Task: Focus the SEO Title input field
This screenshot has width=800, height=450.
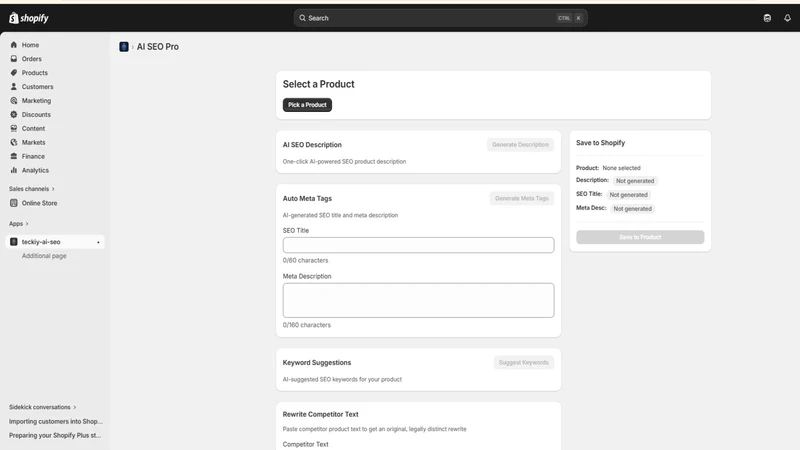Action: click(418, 245)
